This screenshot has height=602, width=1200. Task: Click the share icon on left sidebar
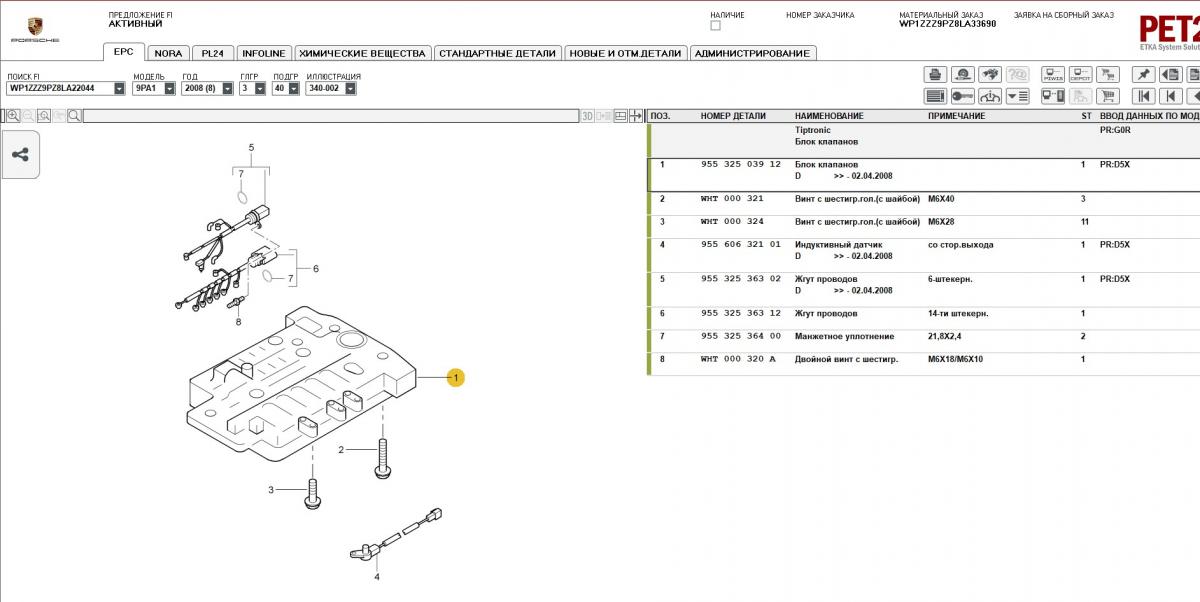20,155
